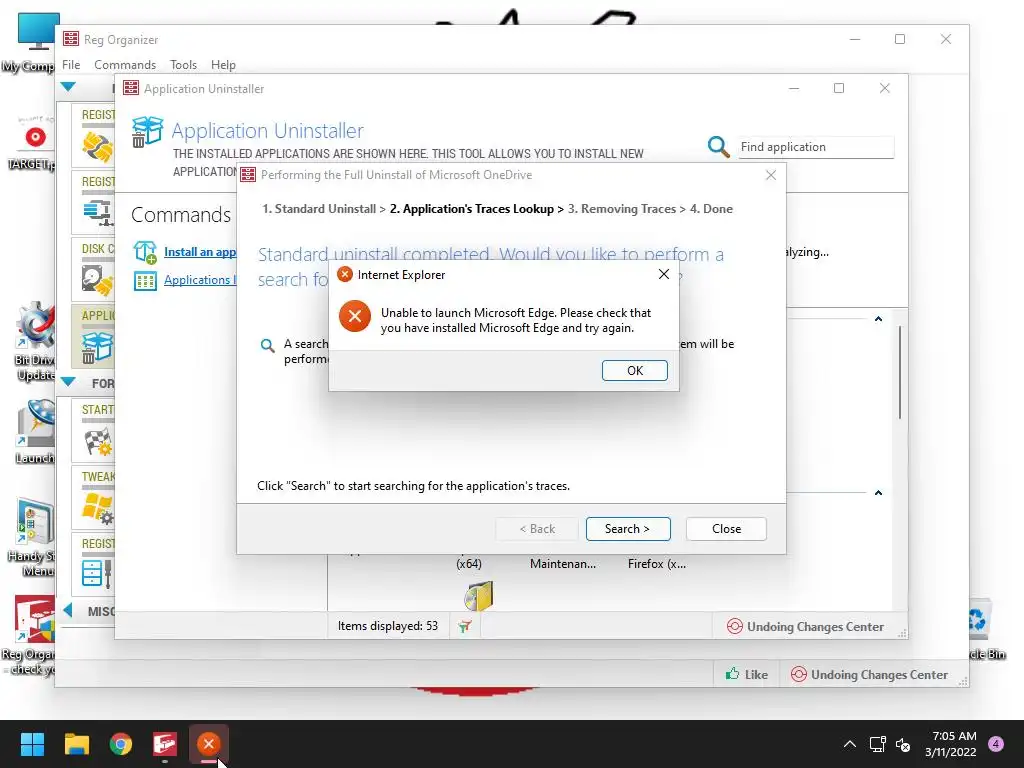Open the File menu in Reg Organizer
Image resolution: width=1024 pixels, height=768 pixels.
click(71, 65)
